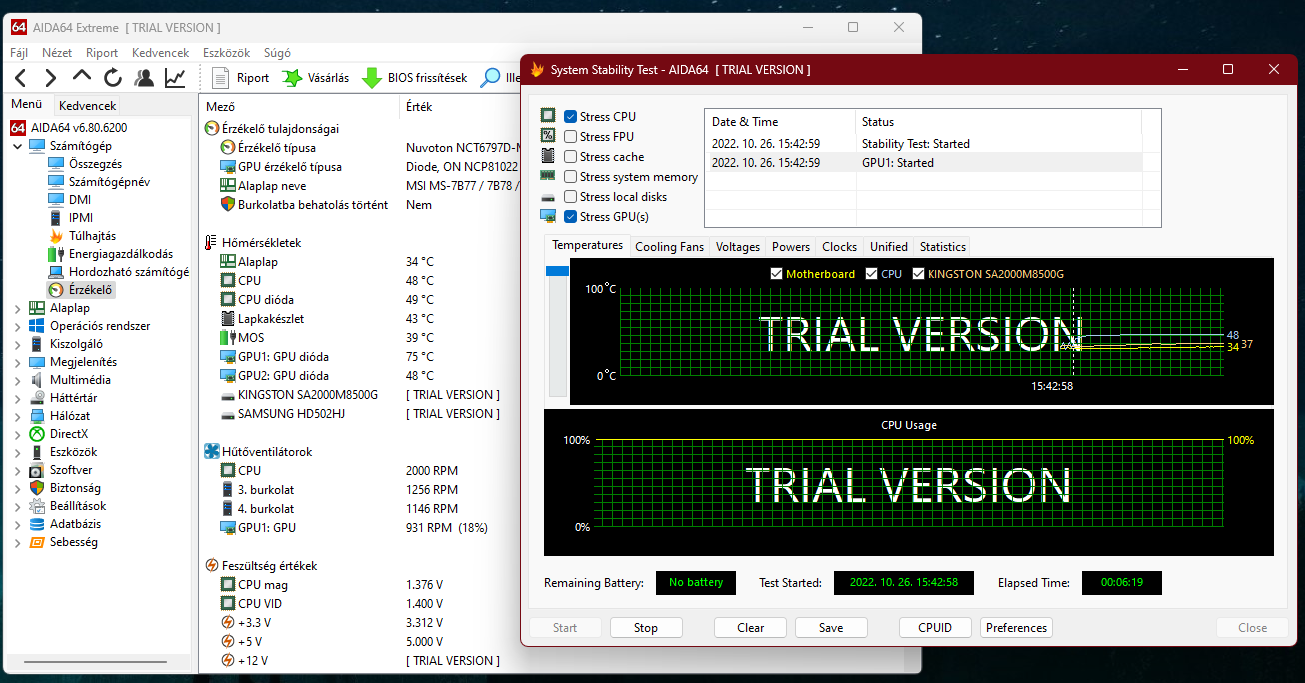
Task: Expand the Kiszolgáló node
Action: point(17,344)
